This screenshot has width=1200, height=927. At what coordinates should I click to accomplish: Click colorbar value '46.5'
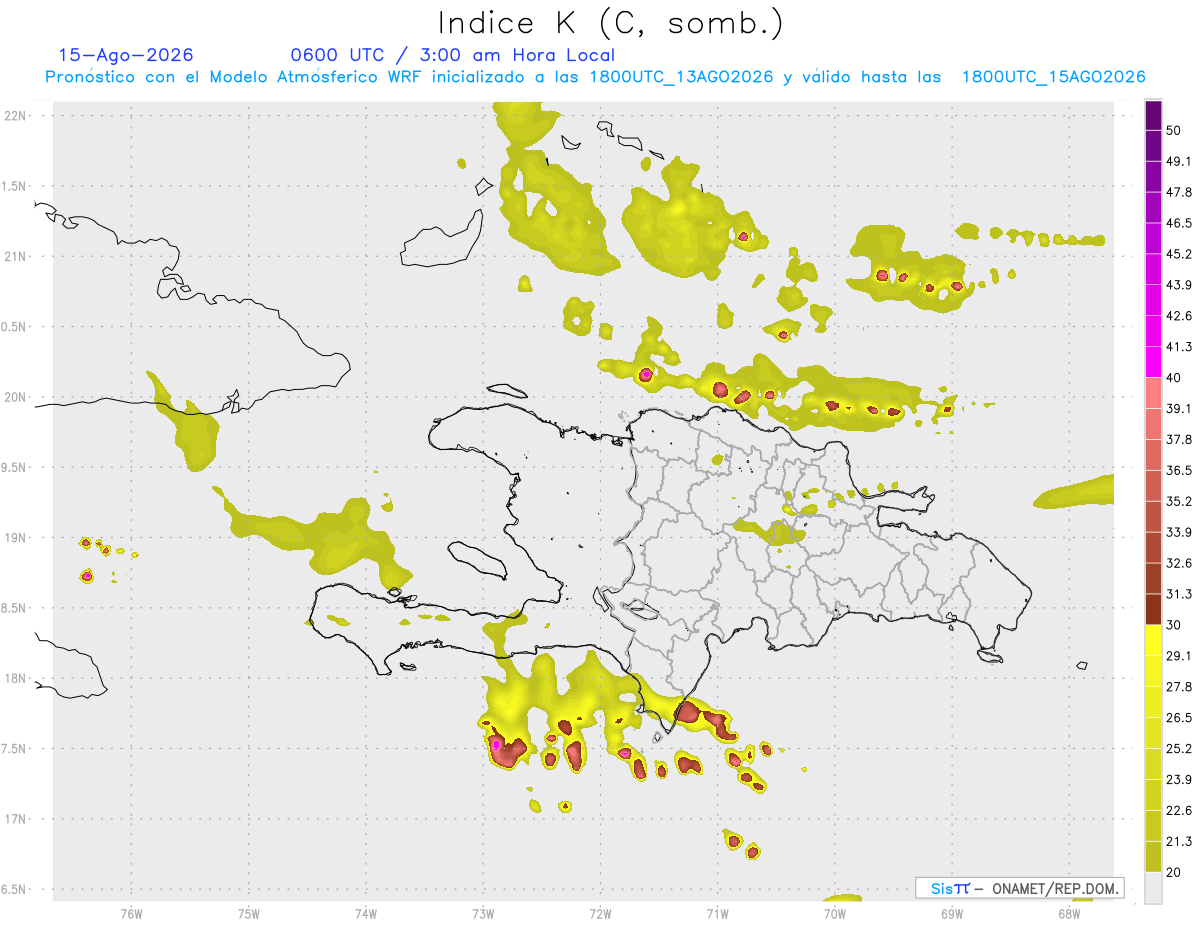click(1179, 223)
